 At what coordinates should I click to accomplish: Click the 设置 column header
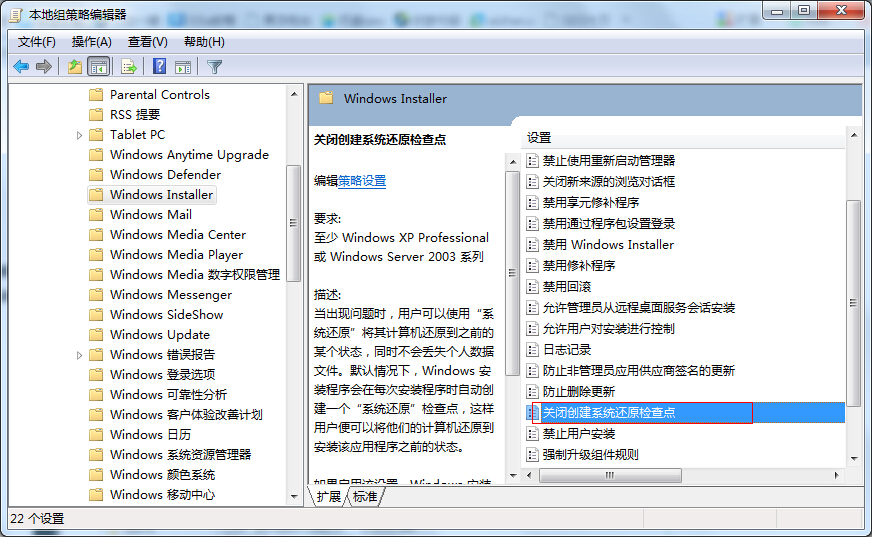coord(685,138)
